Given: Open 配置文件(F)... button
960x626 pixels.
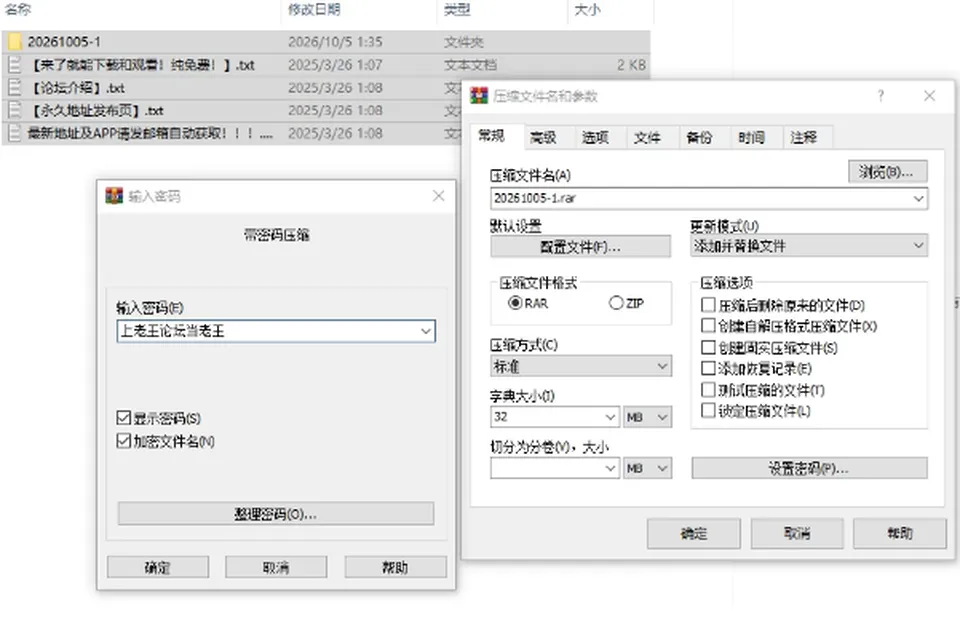Looking at the screenshot, I should 580,247.
